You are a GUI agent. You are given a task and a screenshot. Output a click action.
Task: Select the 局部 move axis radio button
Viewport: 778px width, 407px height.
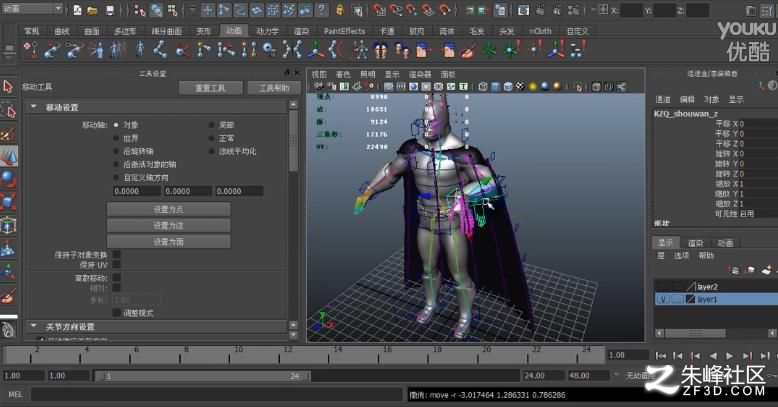click(x=211, y=125)
